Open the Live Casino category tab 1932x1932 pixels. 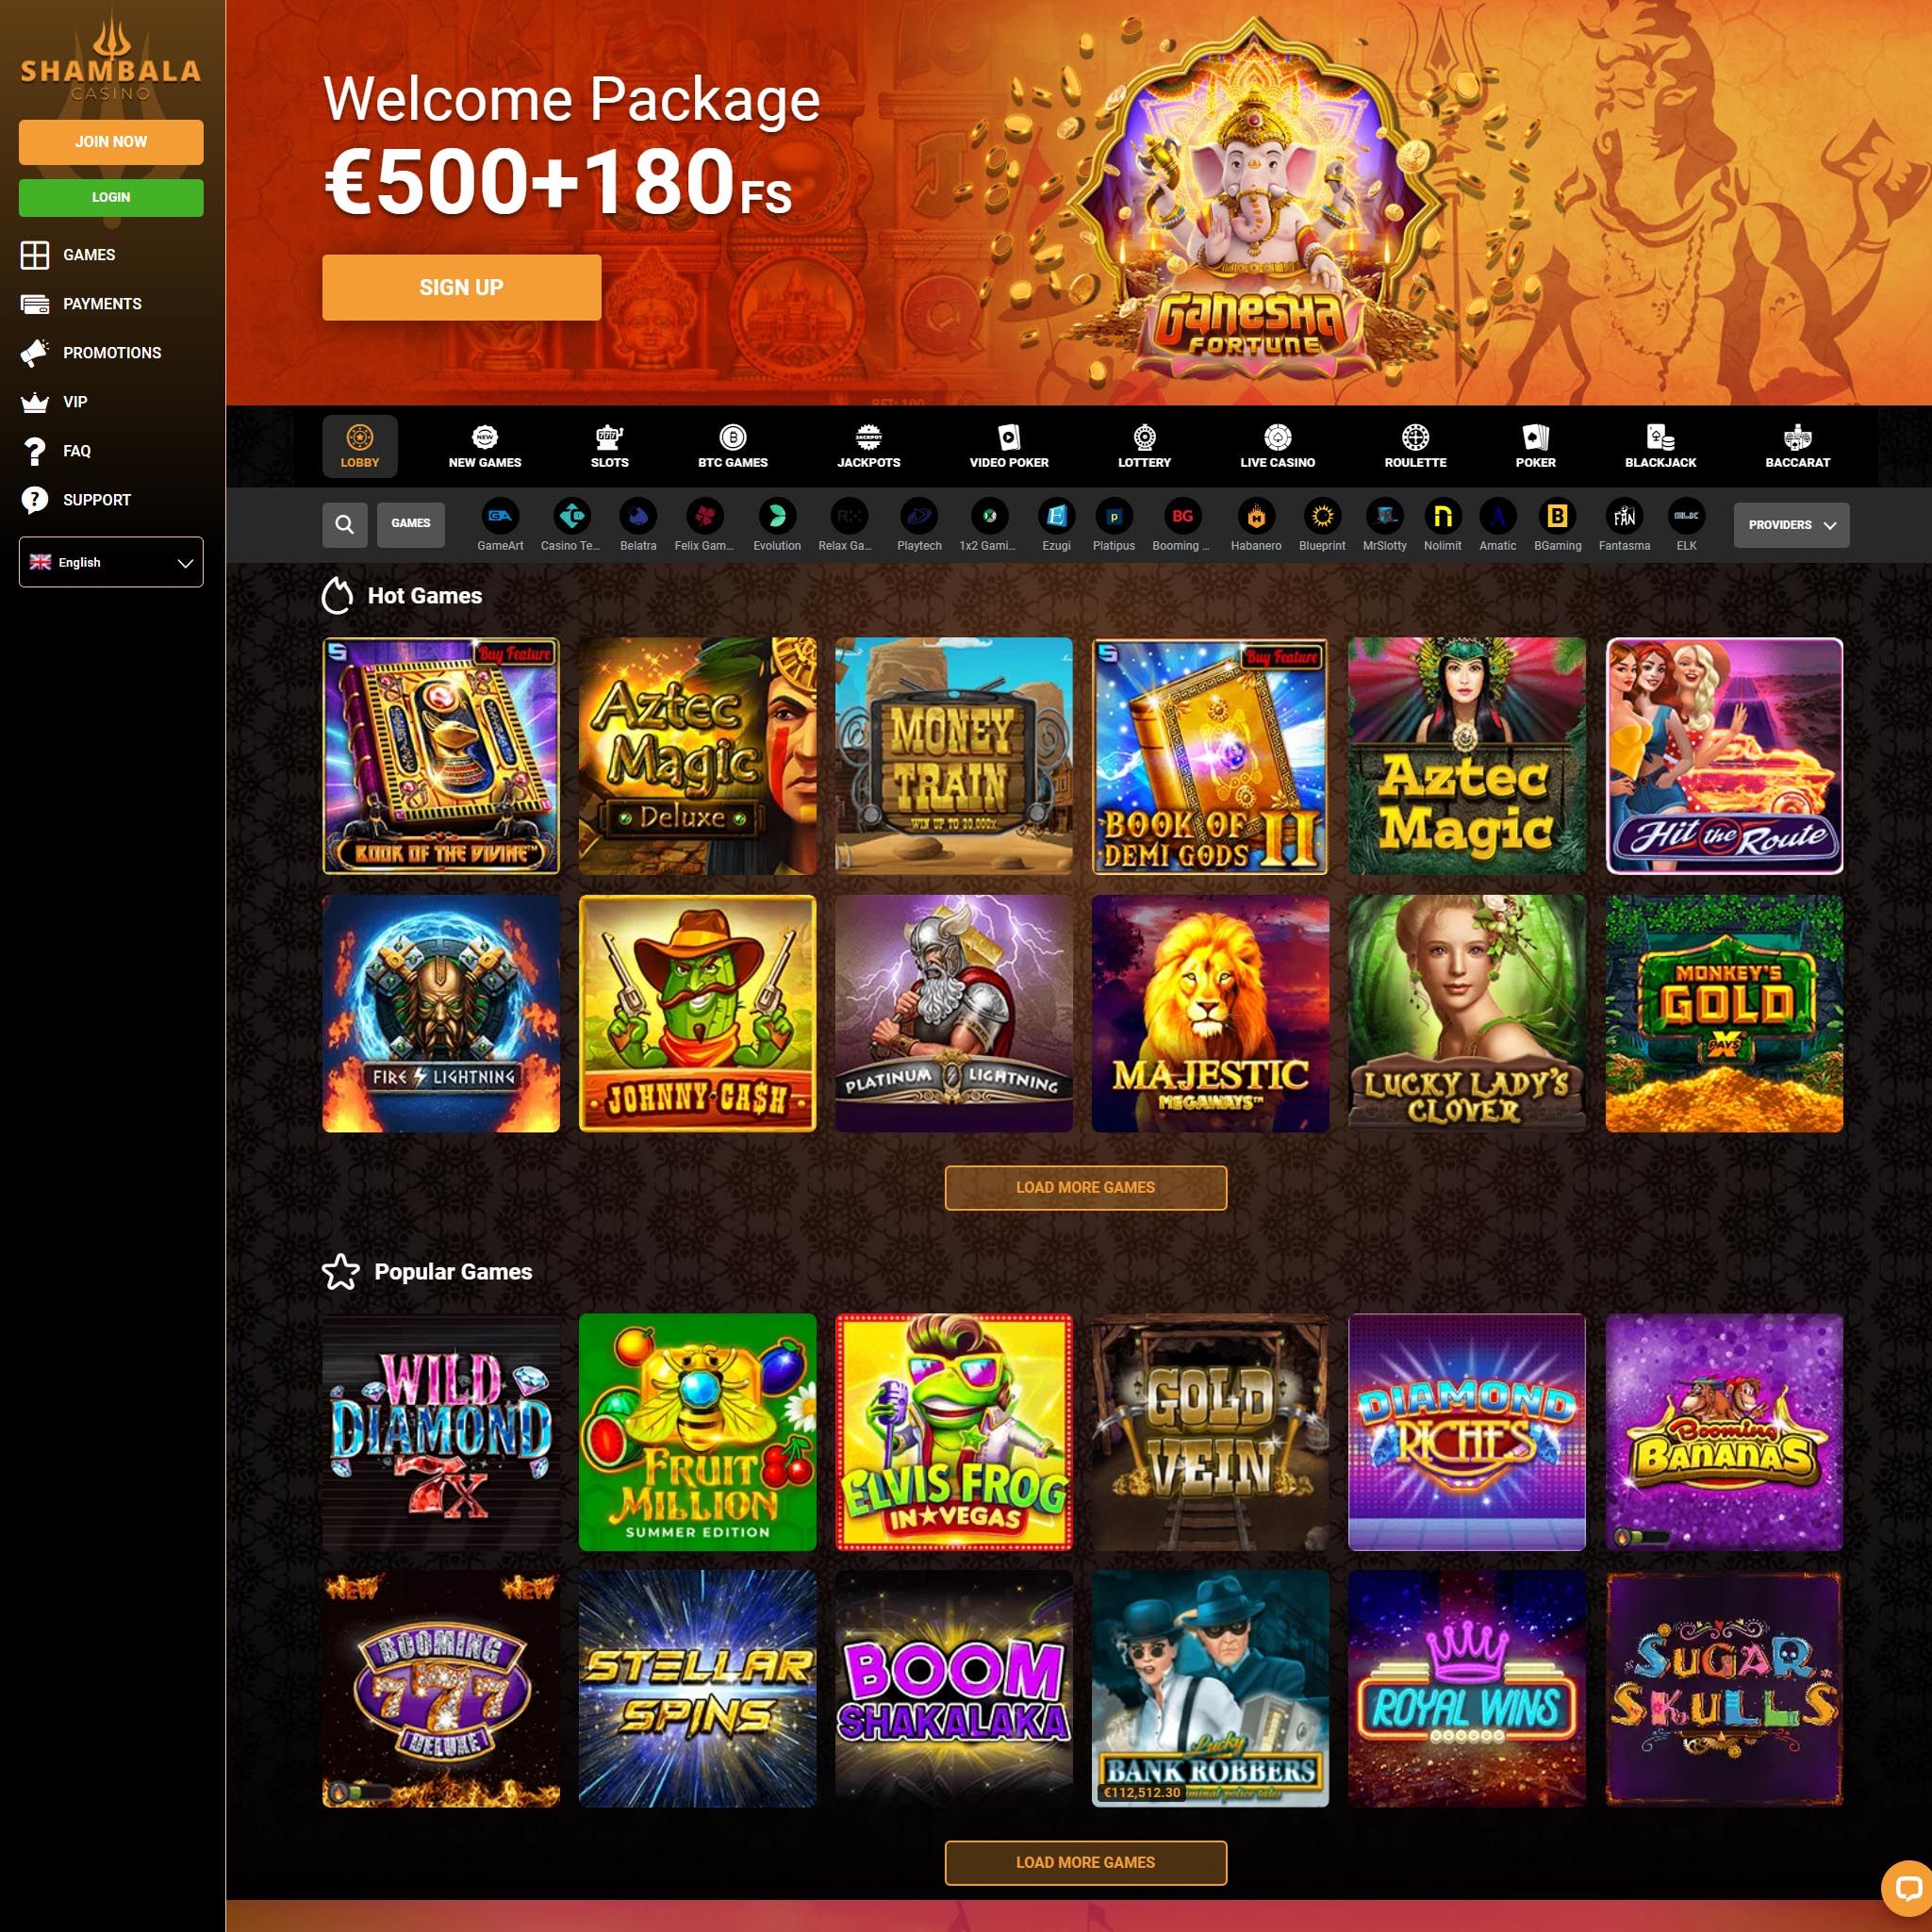point(1277,446)
